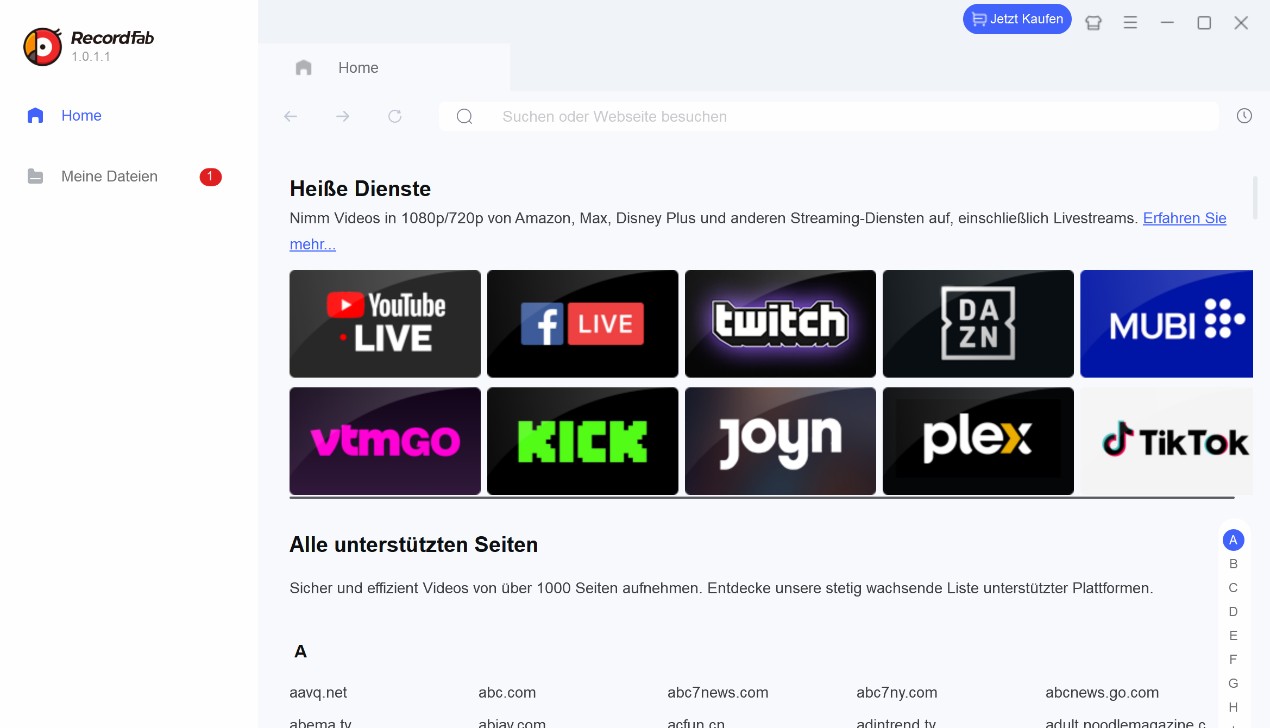Jump to letter G in index

coord(1233,684)
